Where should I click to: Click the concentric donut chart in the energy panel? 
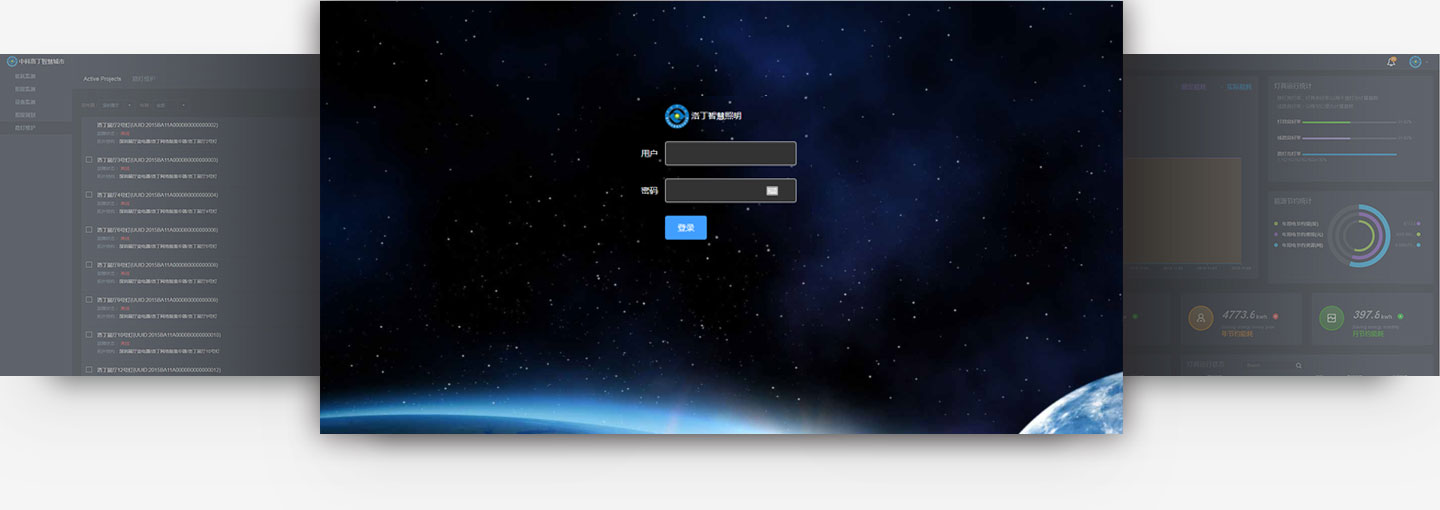click(x=1359, y=236)
